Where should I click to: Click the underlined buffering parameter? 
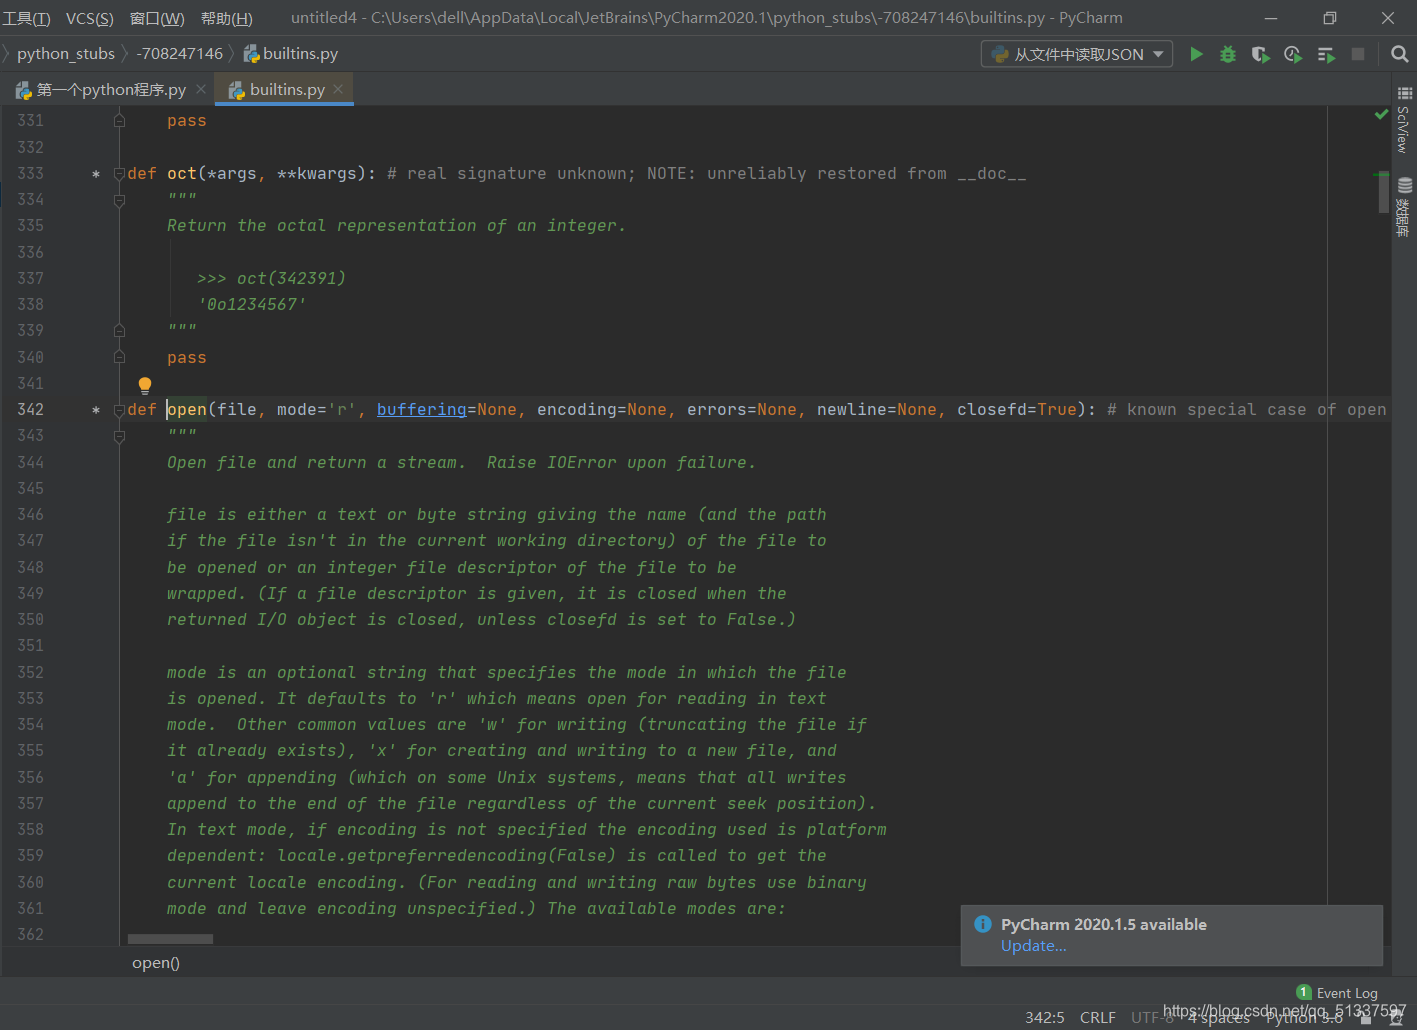click(422, 409)
